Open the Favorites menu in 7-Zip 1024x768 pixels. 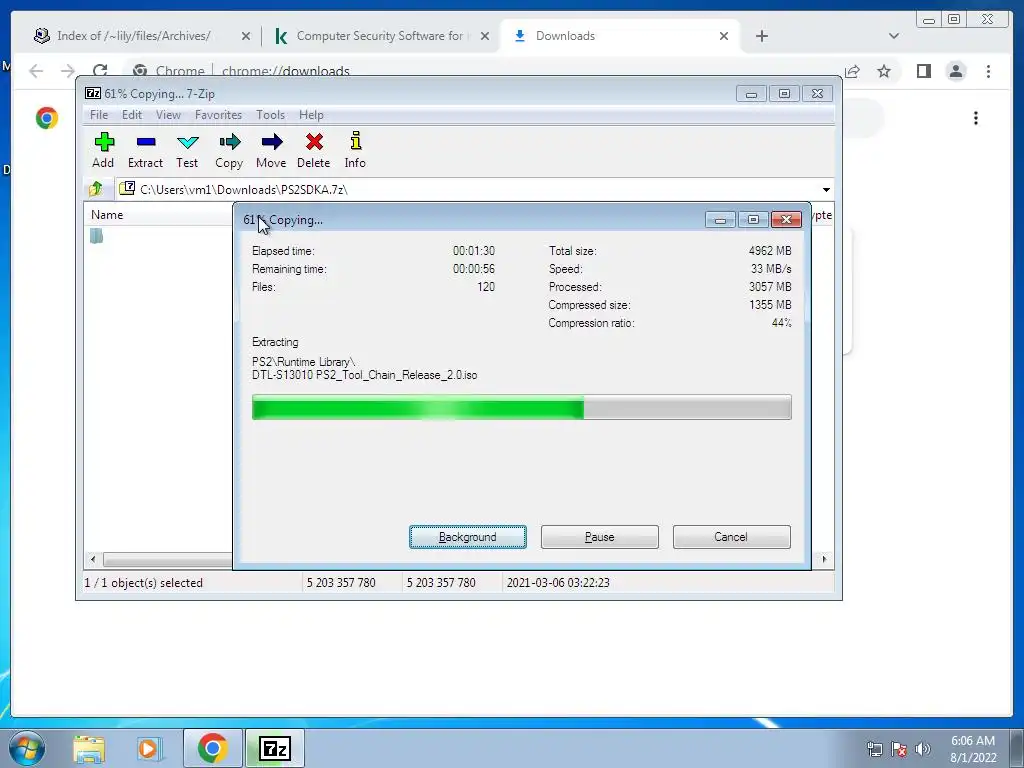point(218,115)
